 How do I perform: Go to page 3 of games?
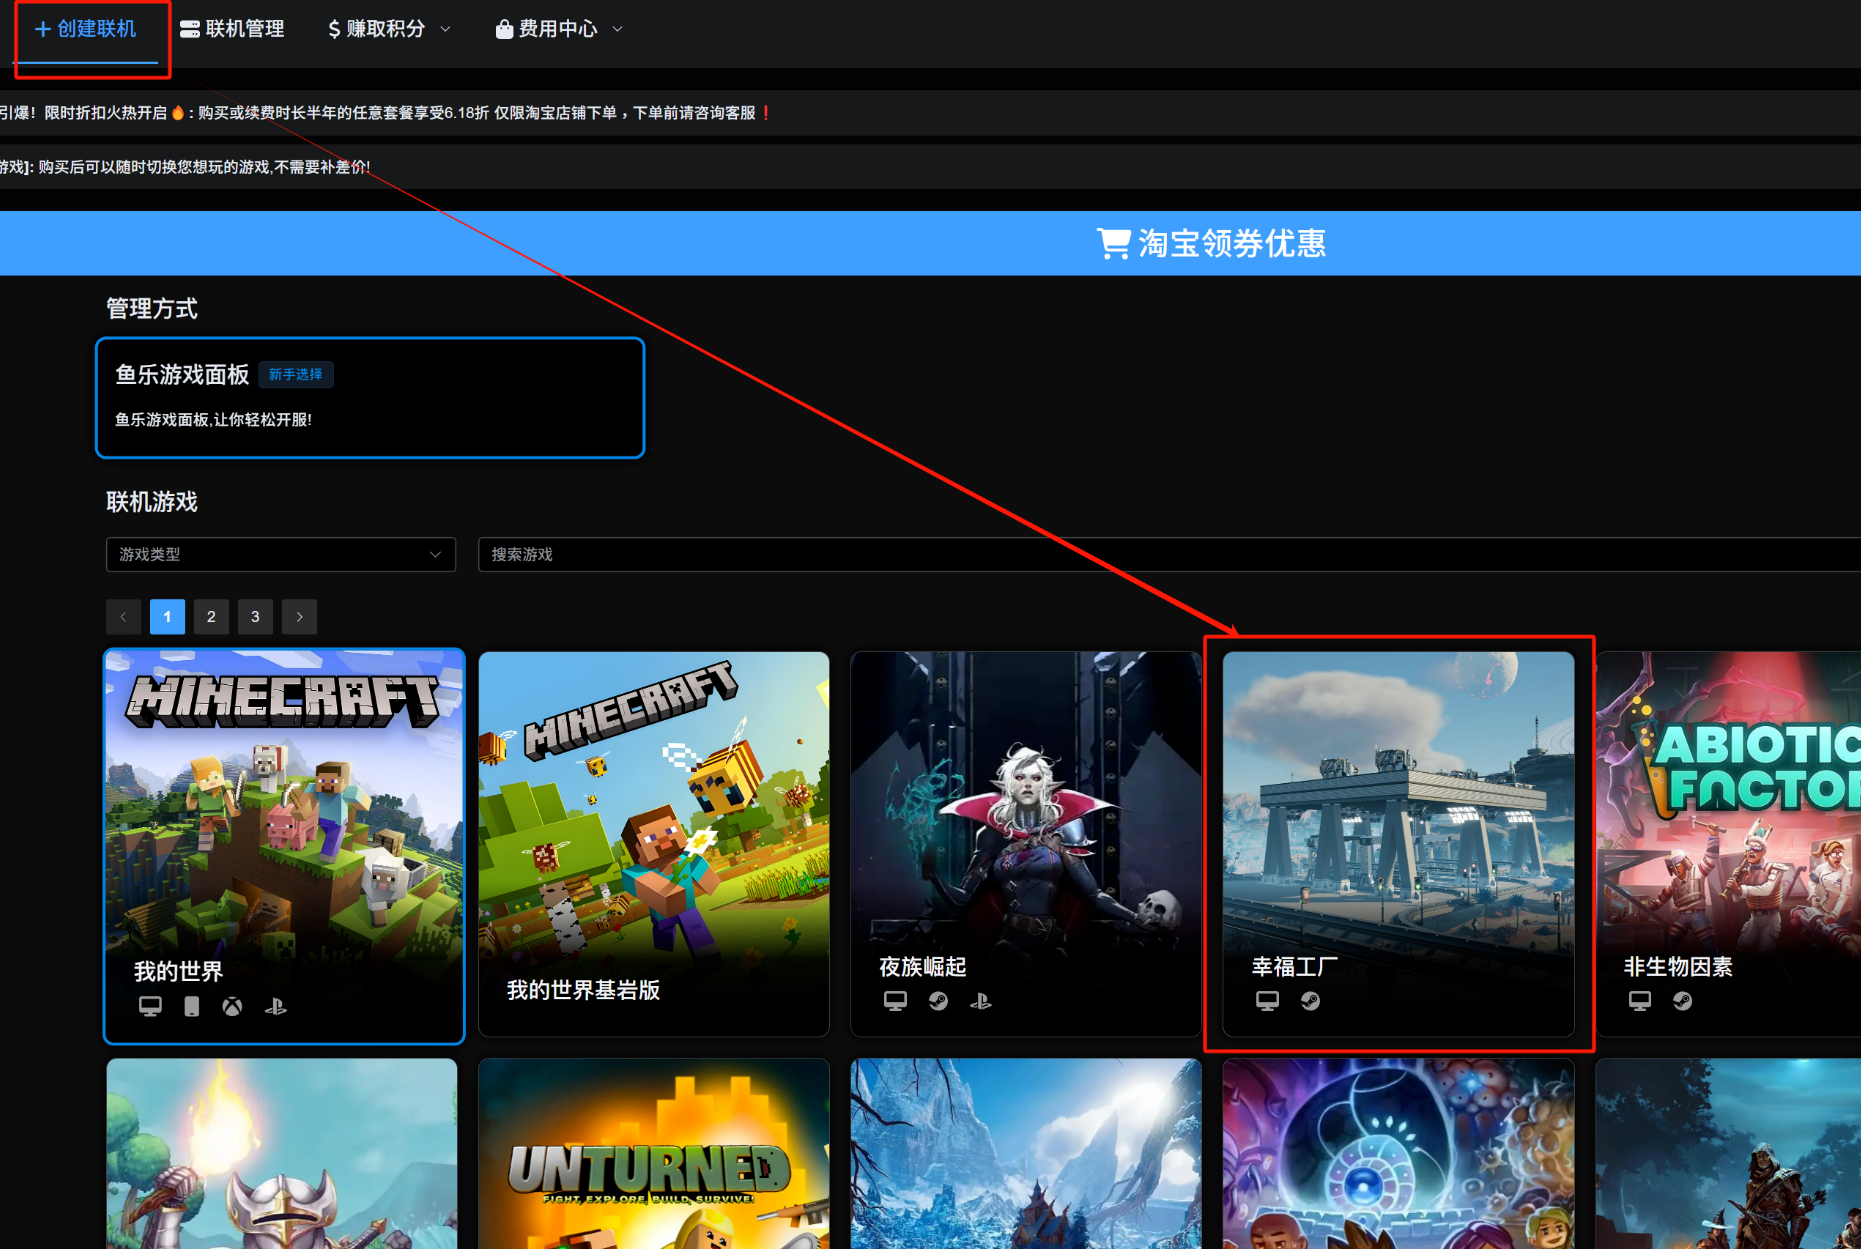(x=255, y=617)
